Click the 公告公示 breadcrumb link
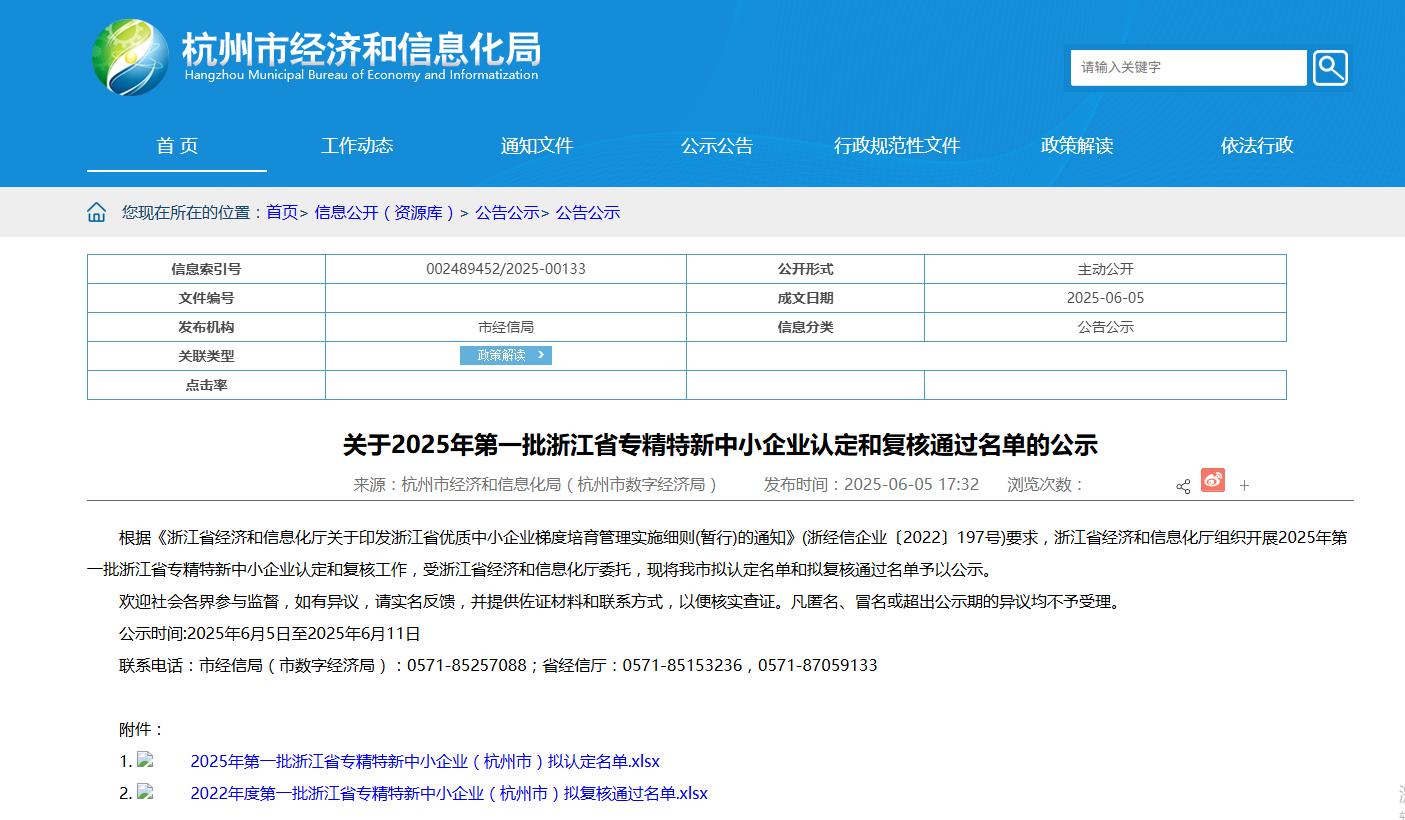Screen dimensions: 1405x820 (508, 212)
